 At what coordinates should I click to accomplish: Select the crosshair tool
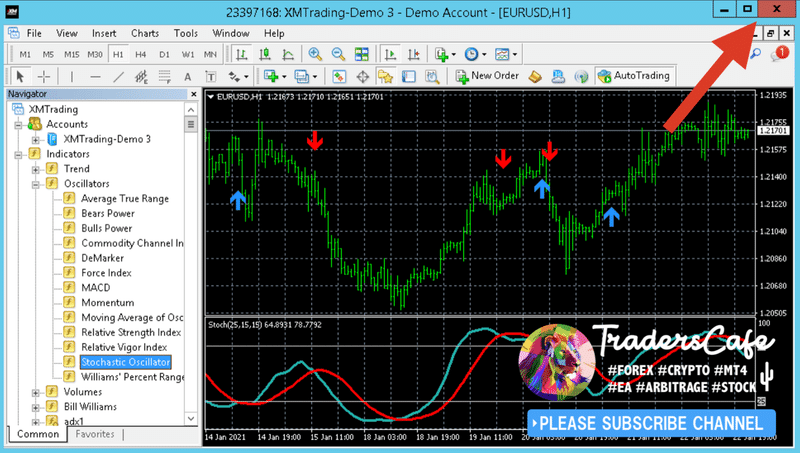point(44,77)
